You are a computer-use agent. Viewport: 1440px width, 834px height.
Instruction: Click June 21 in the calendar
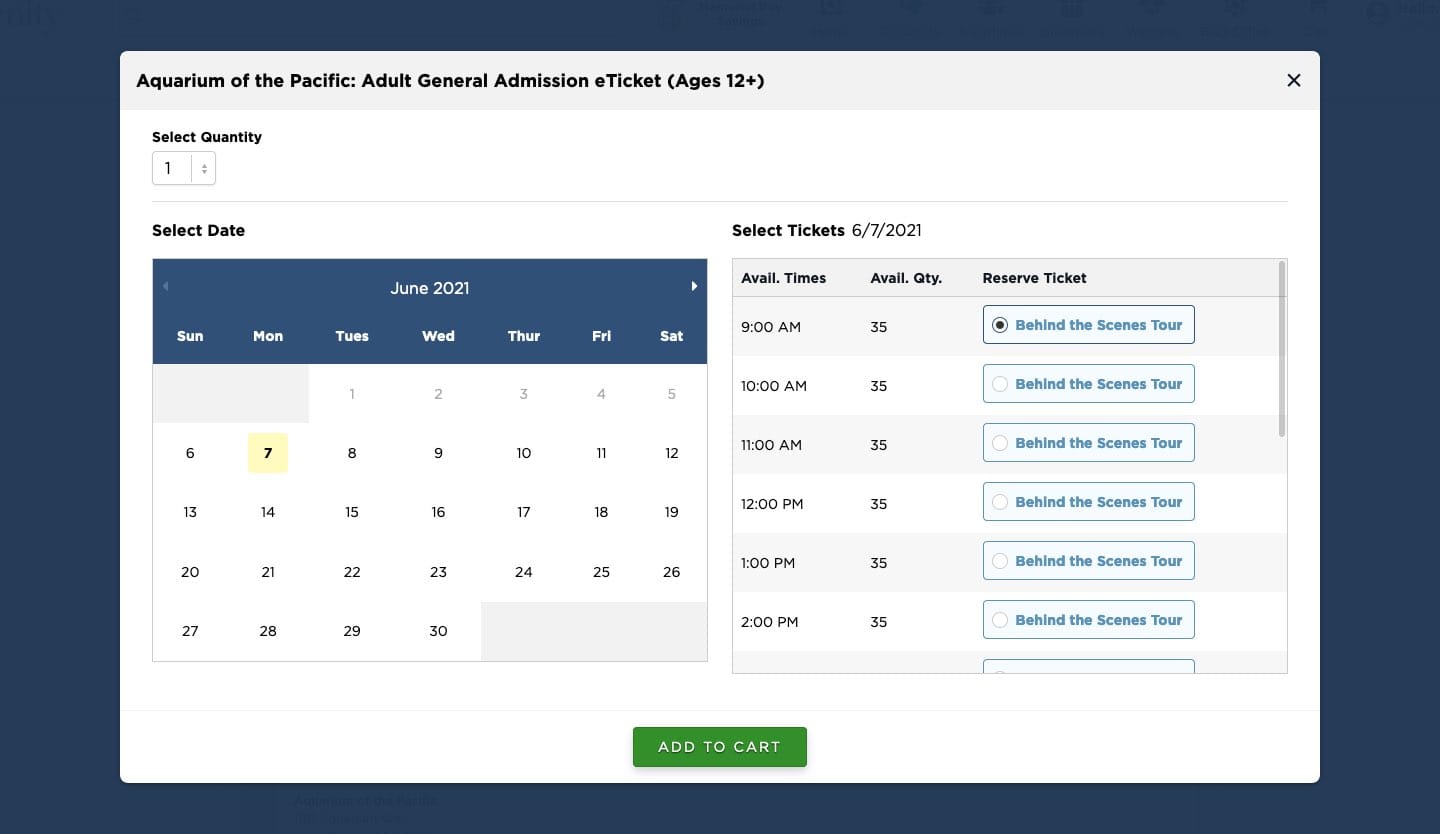click(x=268, y=572)
